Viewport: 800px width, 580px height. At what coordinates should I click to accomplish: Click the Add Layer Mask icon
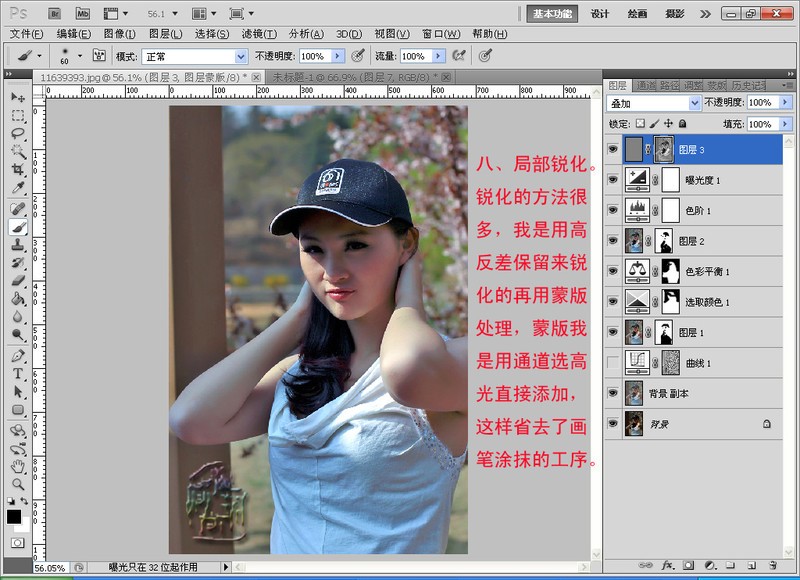tap(688, 565)
